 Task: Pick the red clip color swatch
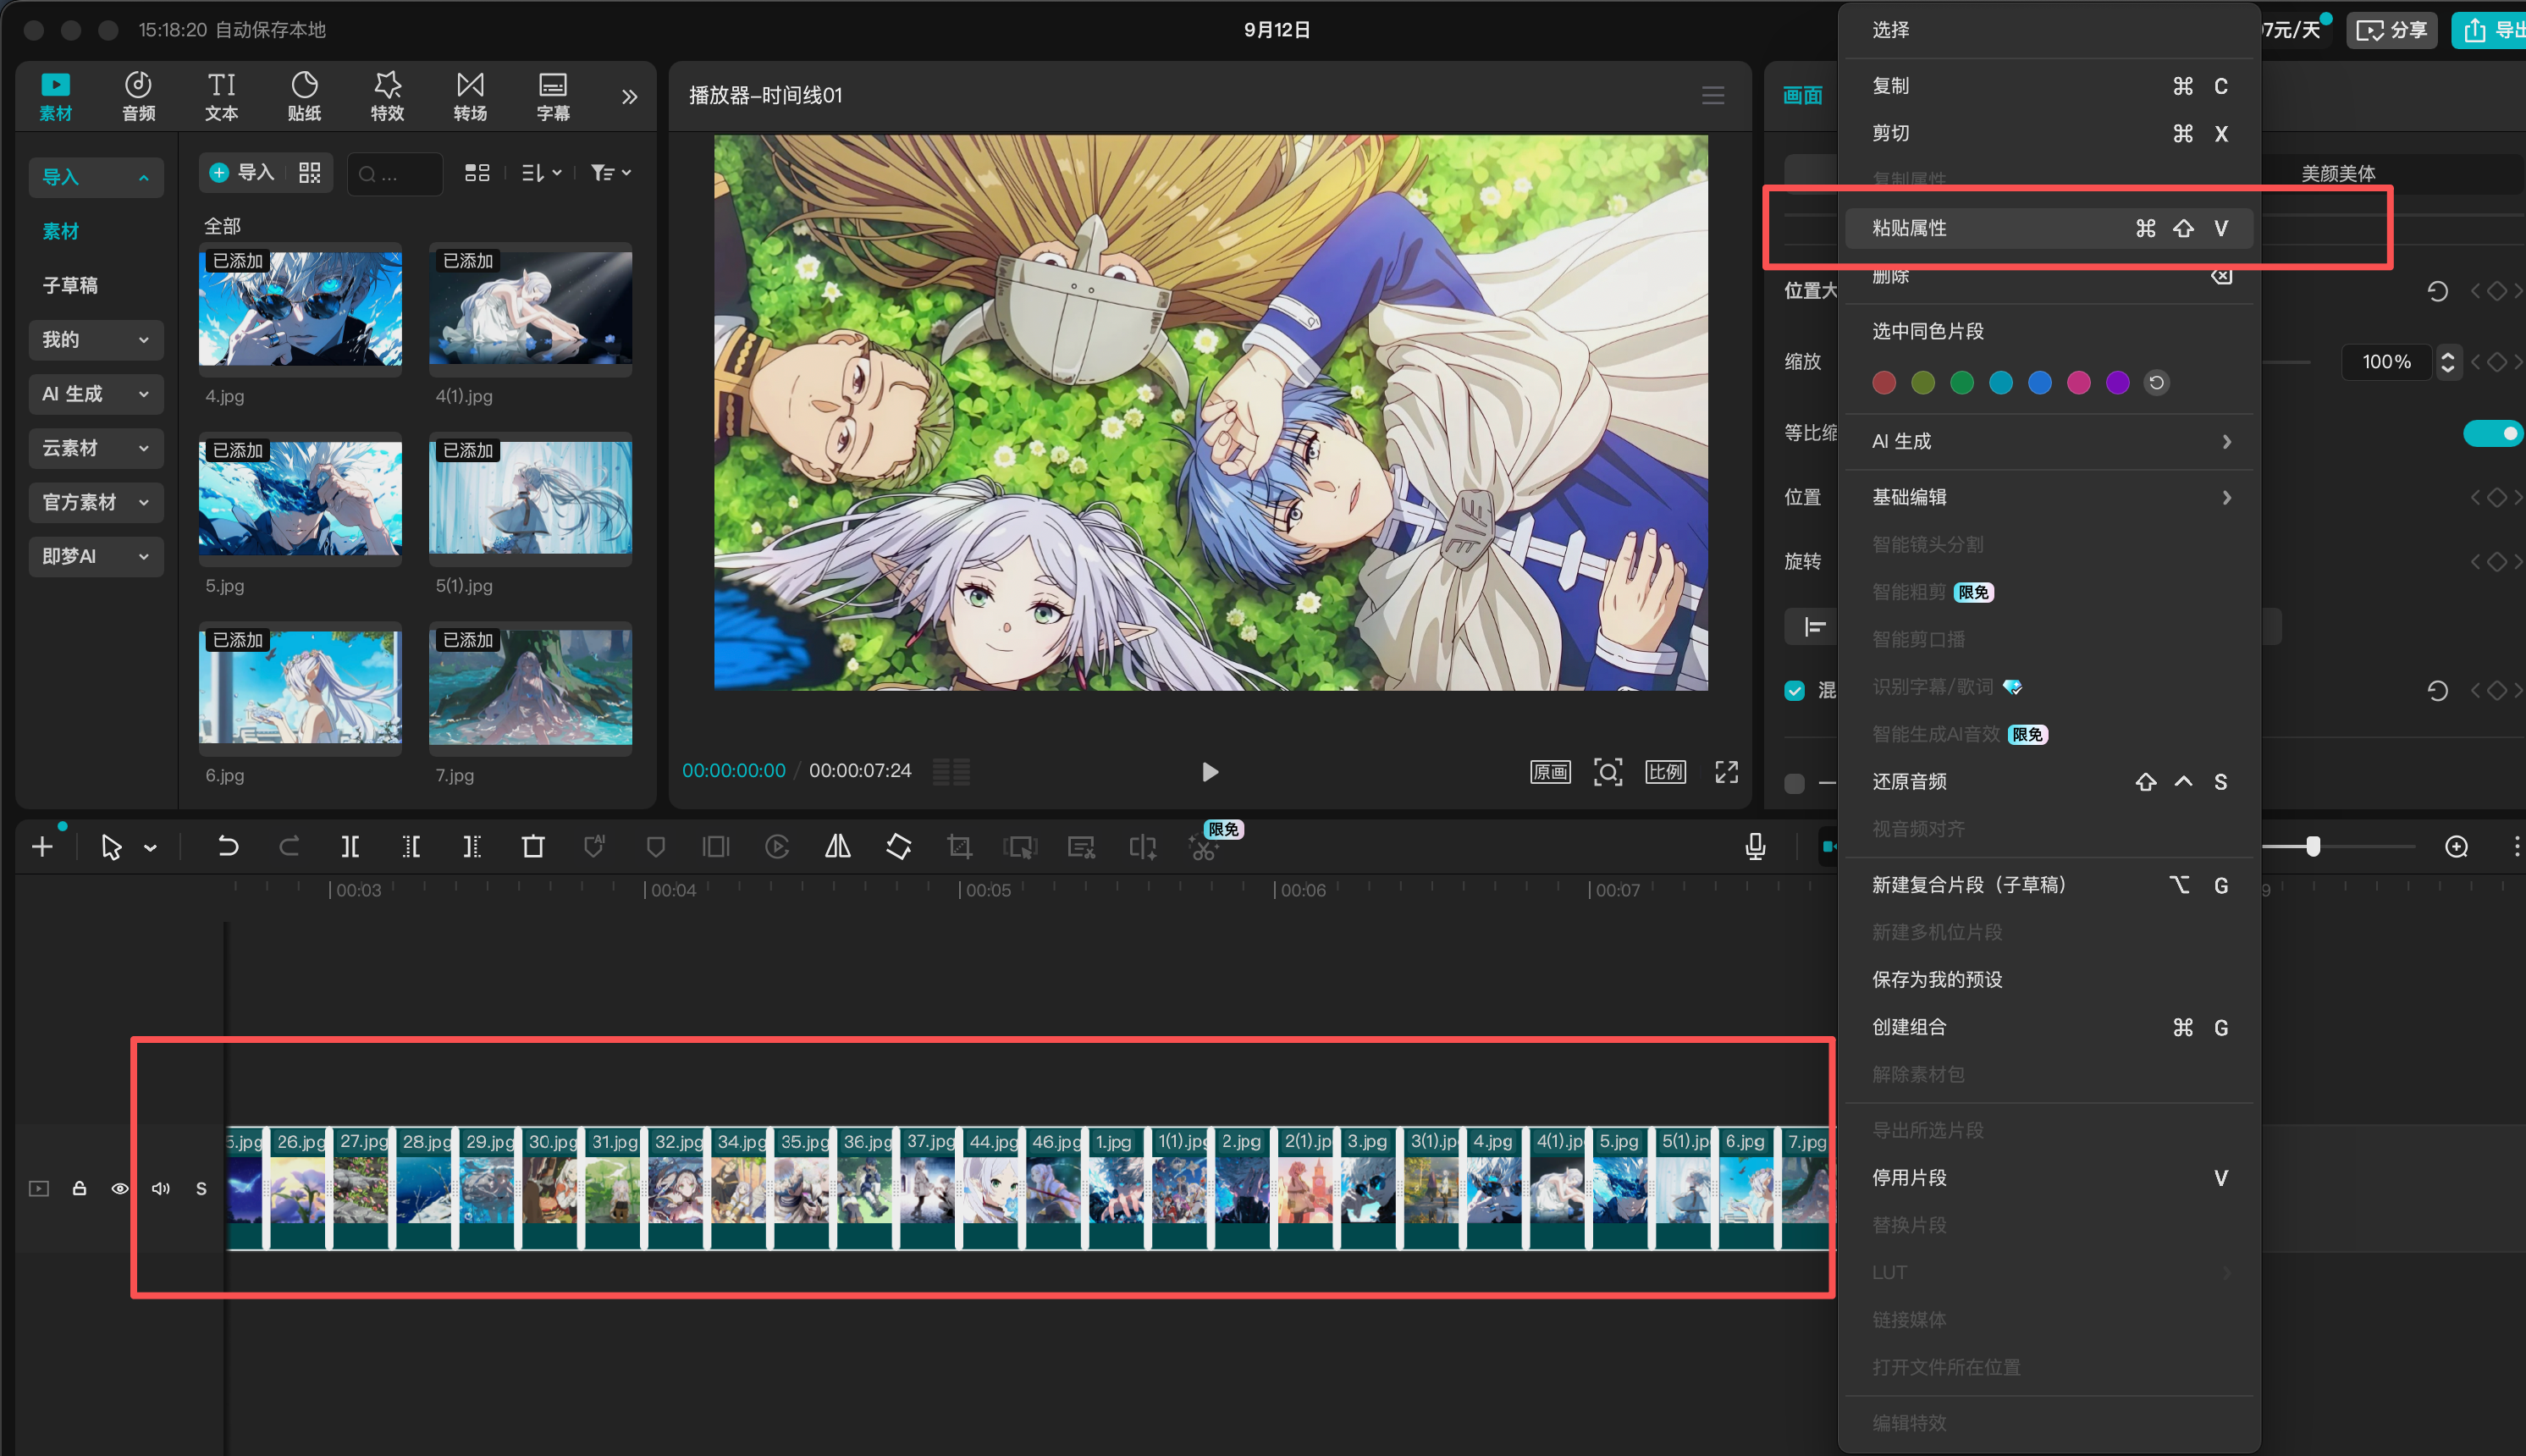[1884, 383]
